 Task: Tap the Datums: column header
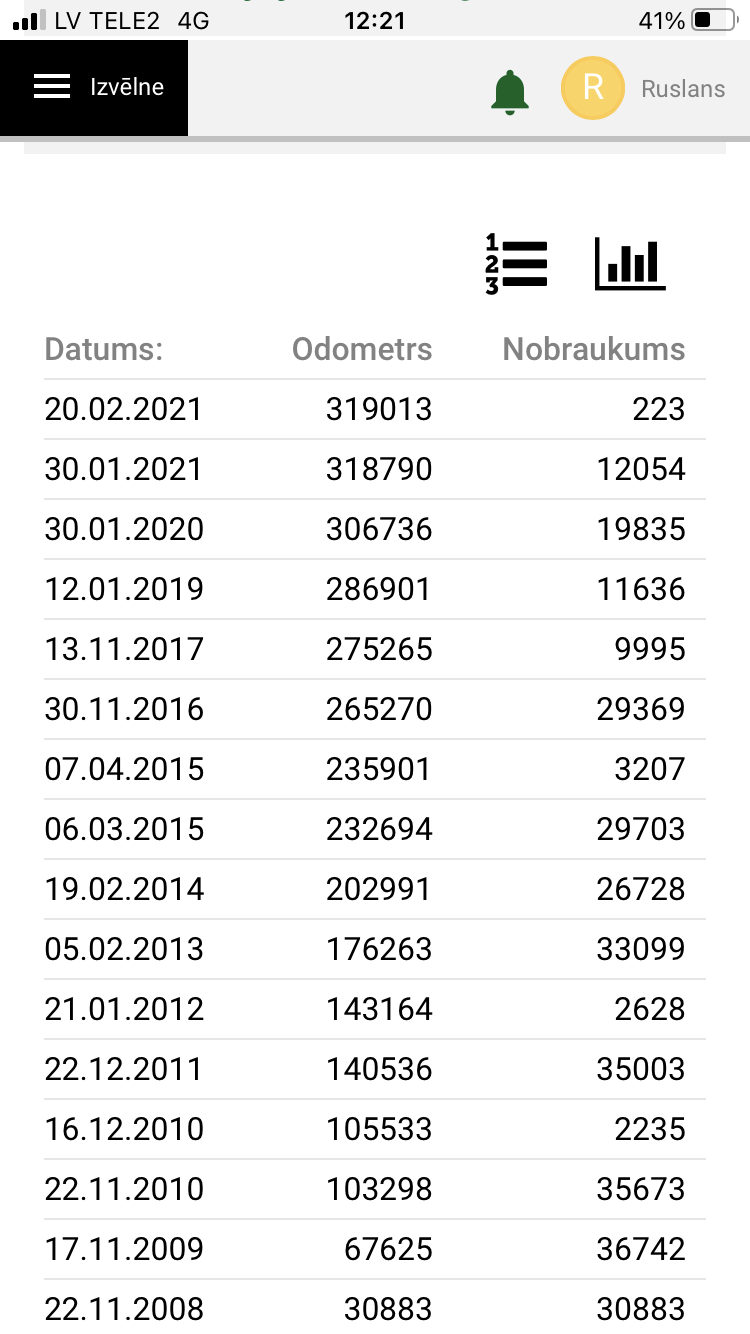pyautogui.click(x=104, y=349)
